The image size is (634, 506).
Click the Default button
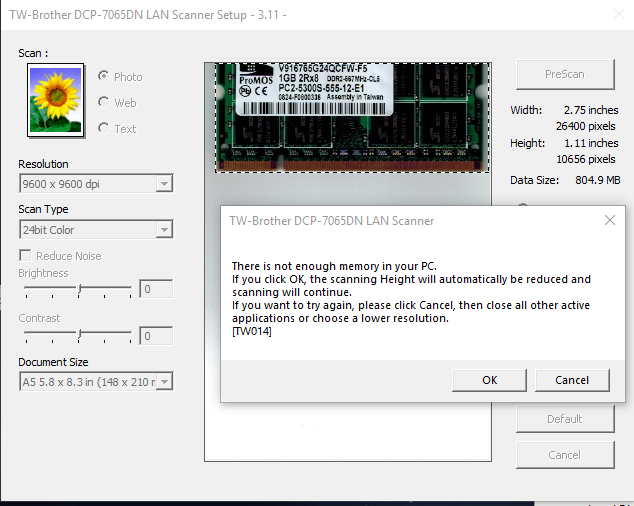[565, 419]
